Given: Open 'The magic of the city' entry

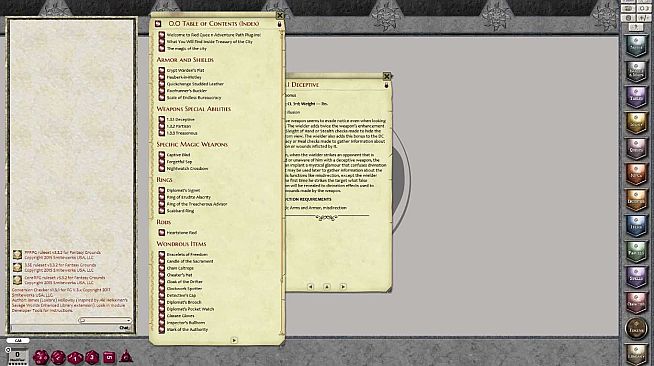Looking at the screenshot, I should (x=186, y=49).
